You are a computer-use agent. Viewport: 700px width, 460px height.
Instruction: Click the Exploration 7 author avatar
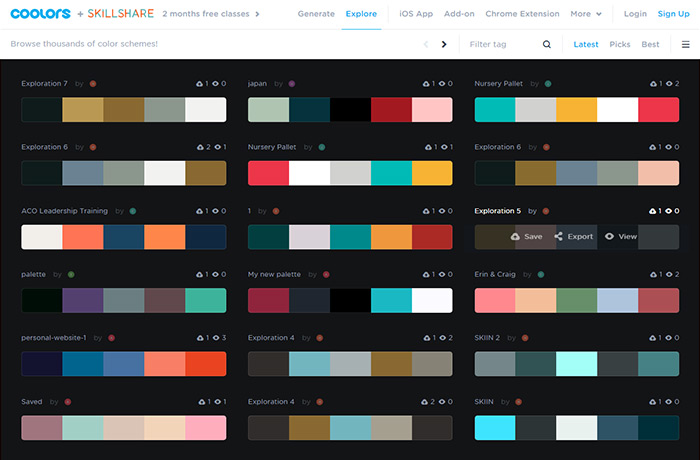click(93, 84)
